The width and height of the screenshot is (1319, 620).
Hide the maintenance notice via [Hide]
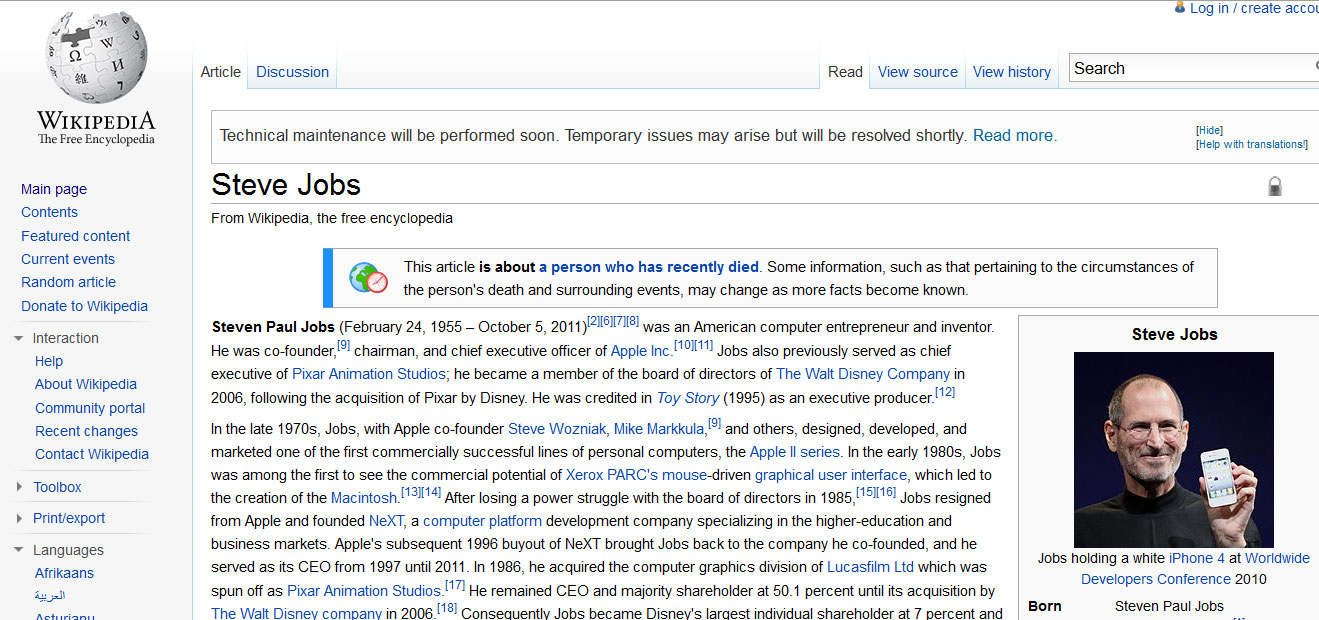(1209, 130)
